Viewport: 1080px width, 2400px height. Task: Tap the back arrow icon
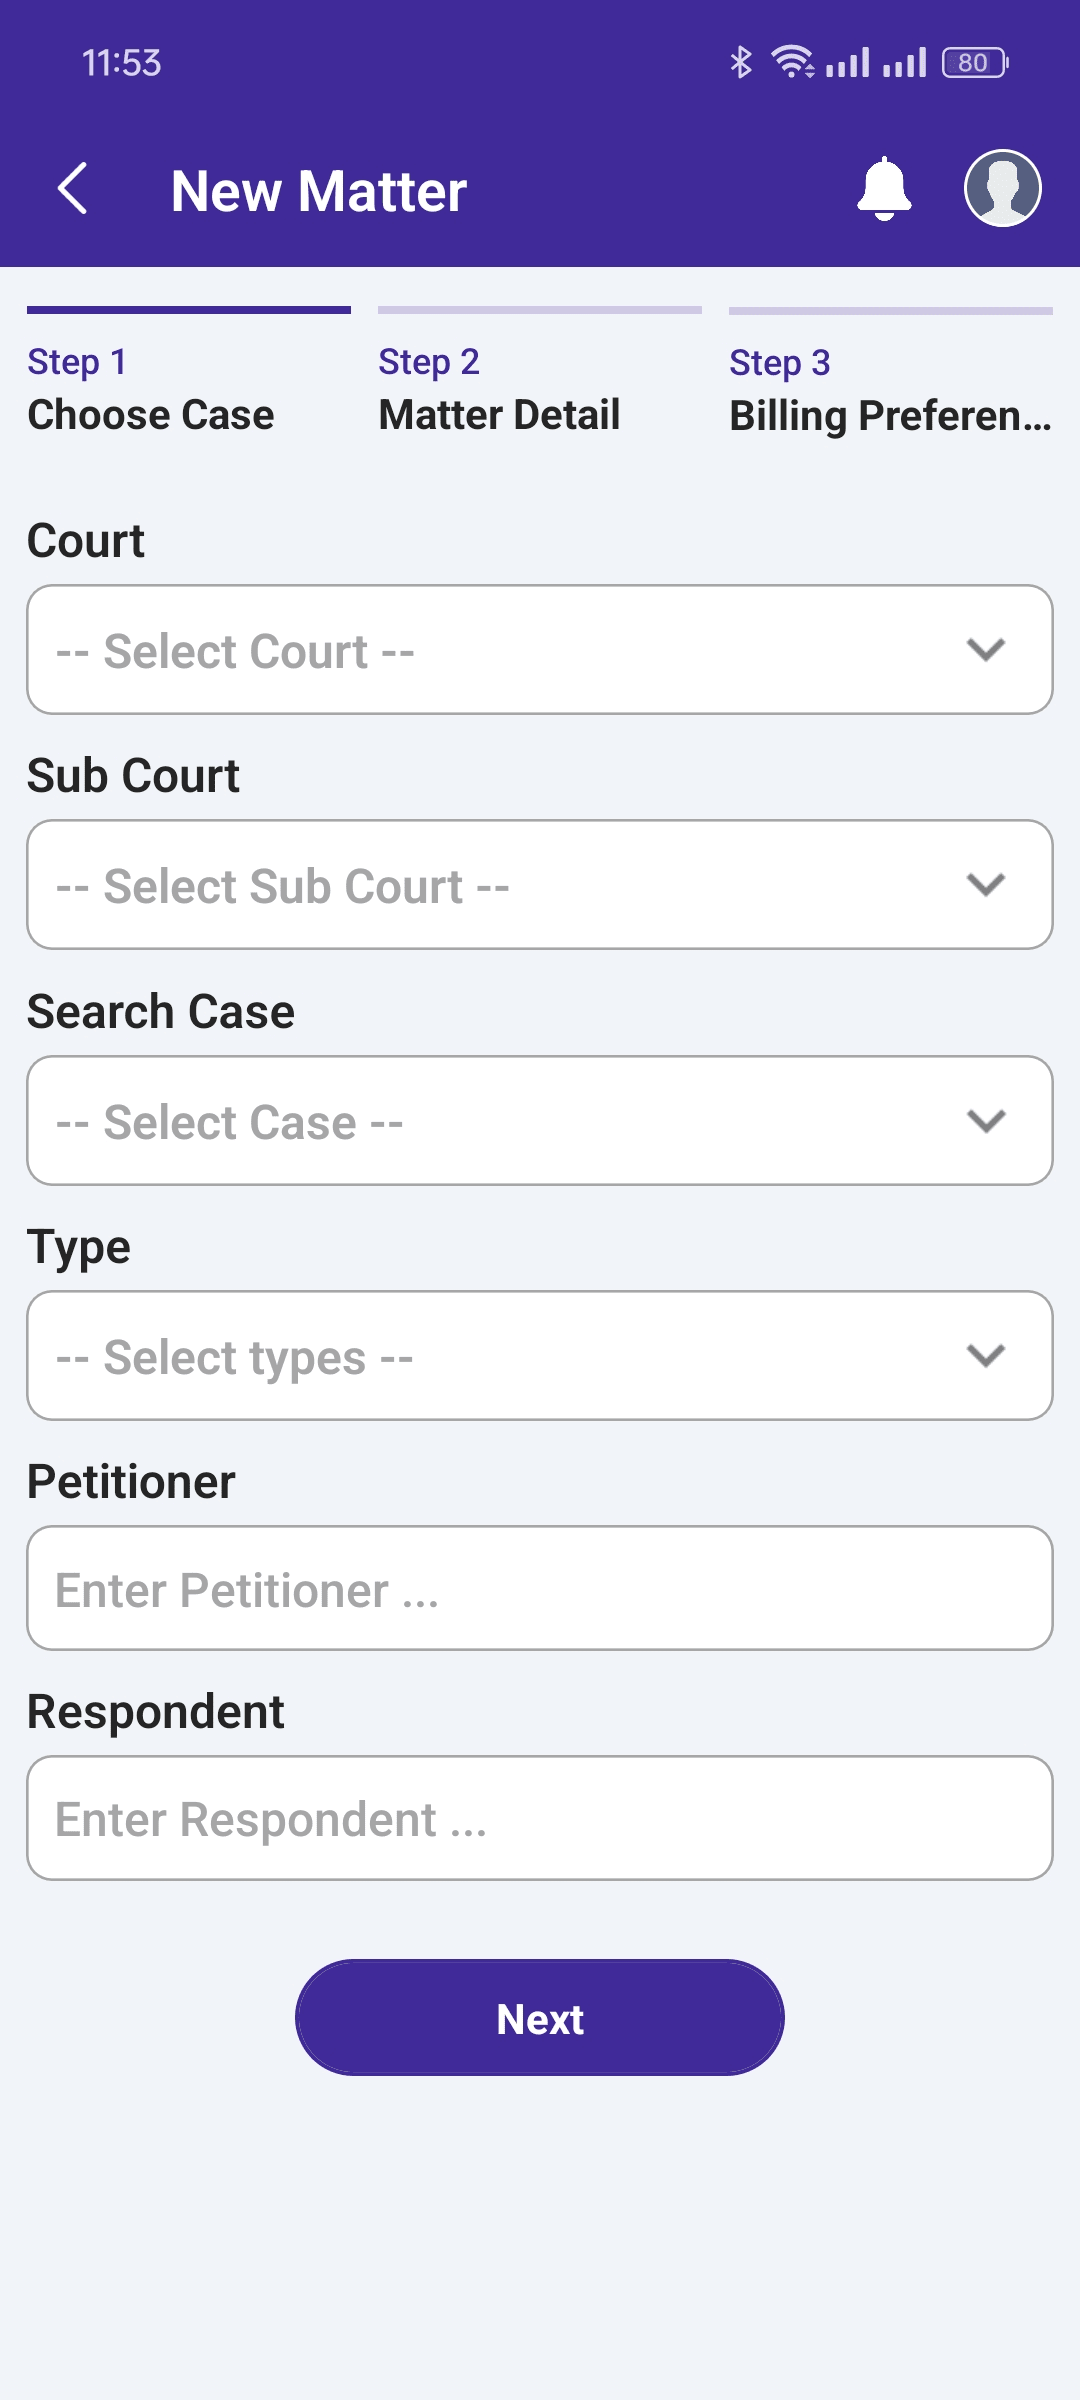click(x=73, y=189)
